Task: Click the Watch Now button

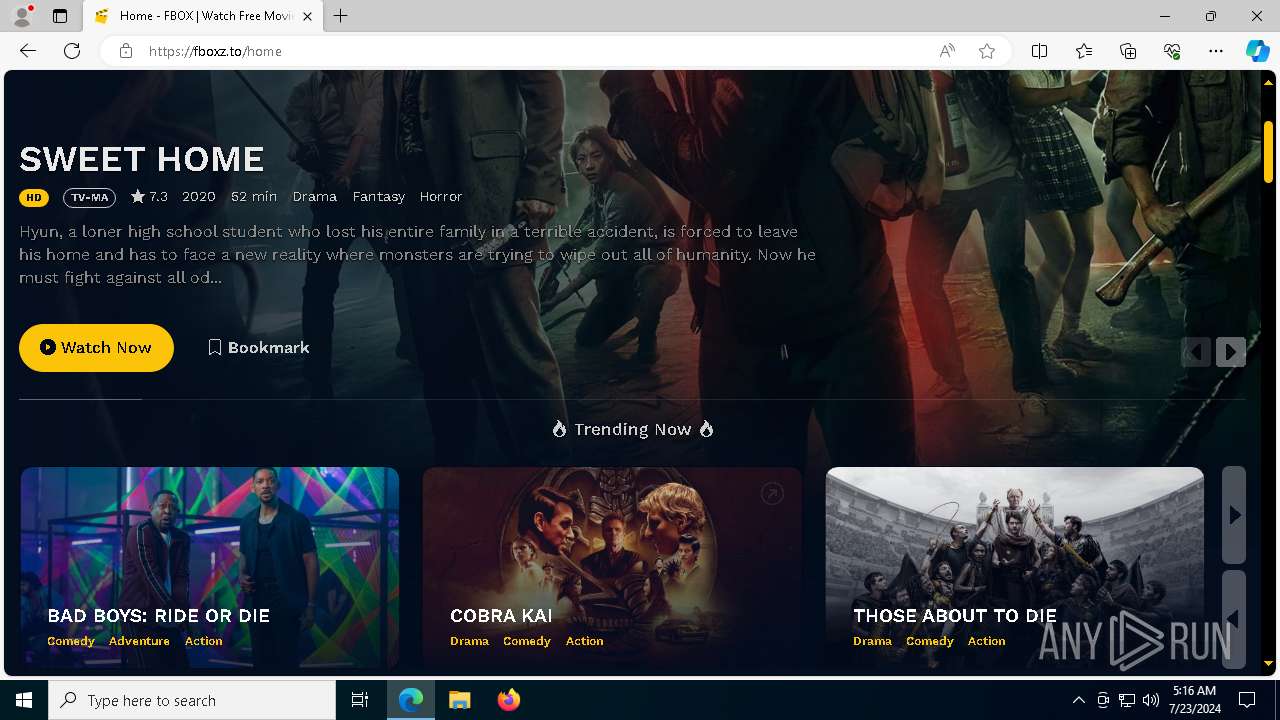Action: (96, 347)
